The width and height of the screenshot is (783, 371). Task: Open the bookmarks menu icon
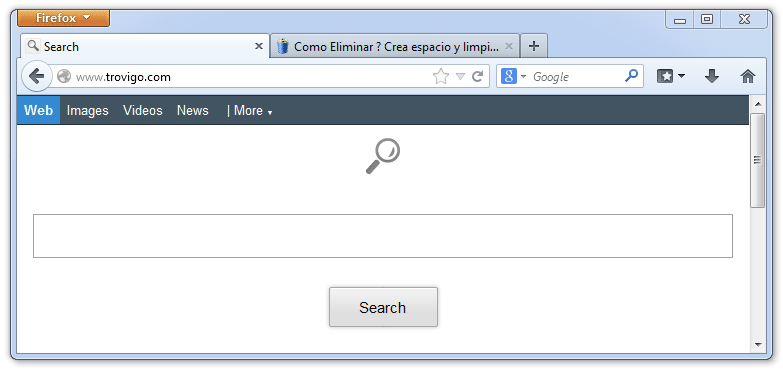coord(671,76)
